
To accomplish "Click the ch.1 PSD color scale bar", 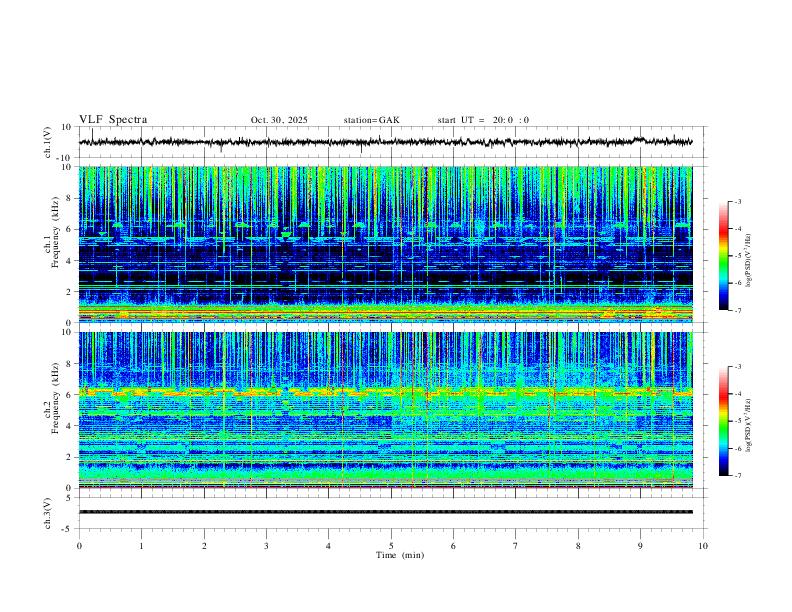I will coord(724,256).
